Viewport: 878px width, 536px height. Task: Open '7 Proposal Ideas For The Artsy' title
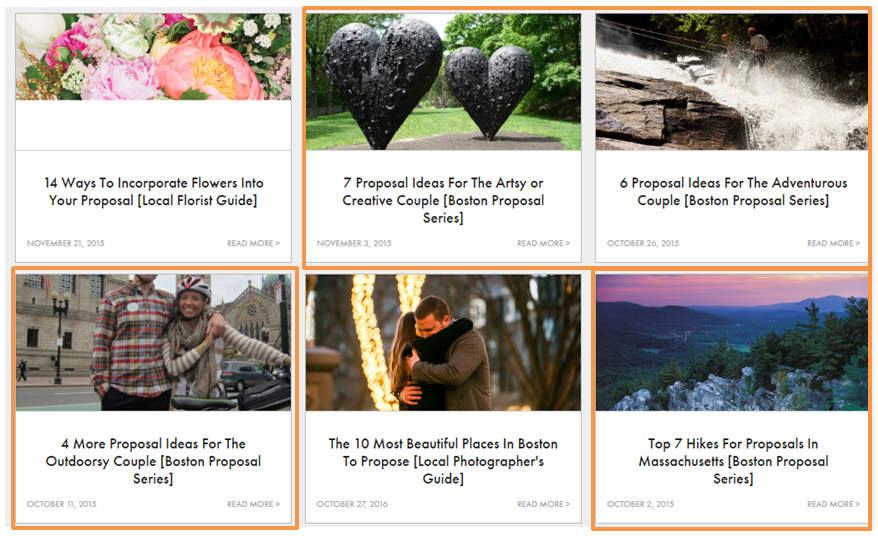443,200
